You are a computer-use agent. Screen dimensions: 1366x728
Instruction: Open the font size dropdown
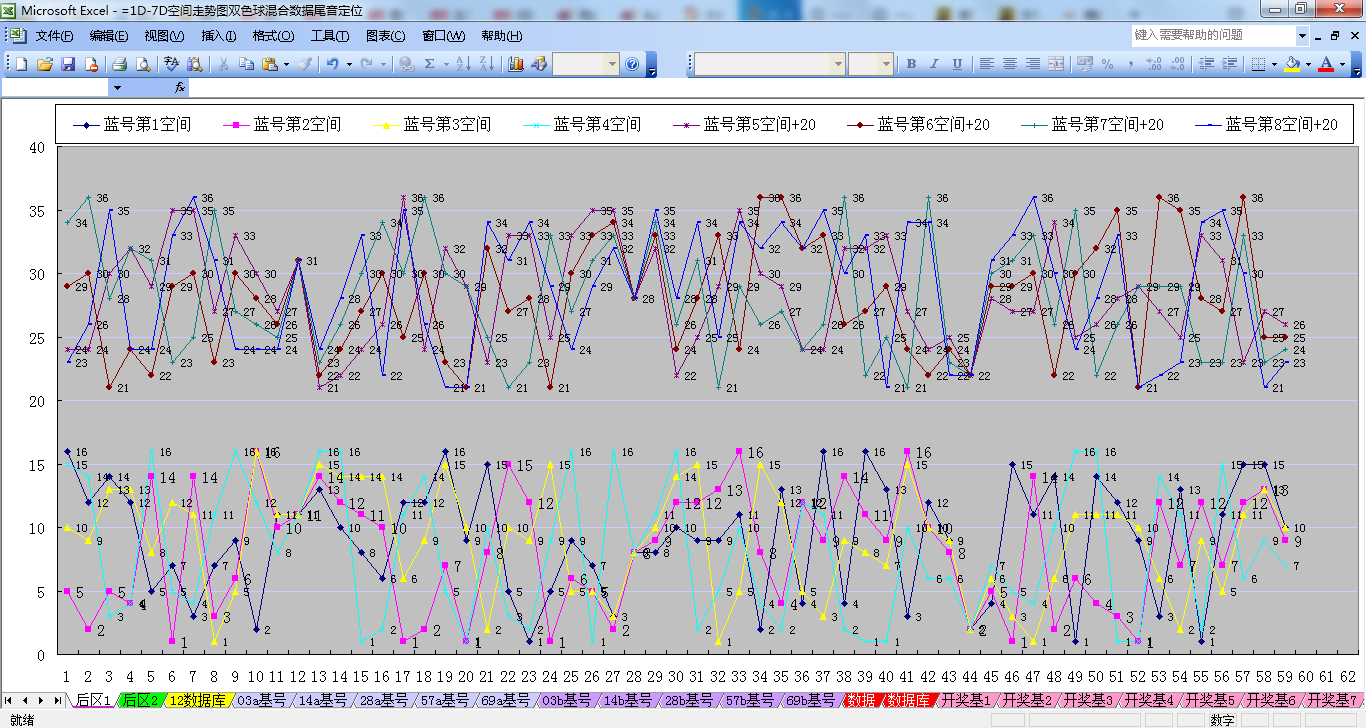point(886,64)
